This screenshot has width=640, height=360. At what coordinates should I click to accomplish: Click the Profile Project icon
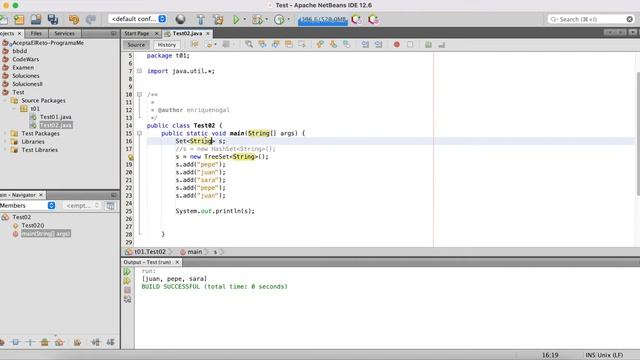279,19
